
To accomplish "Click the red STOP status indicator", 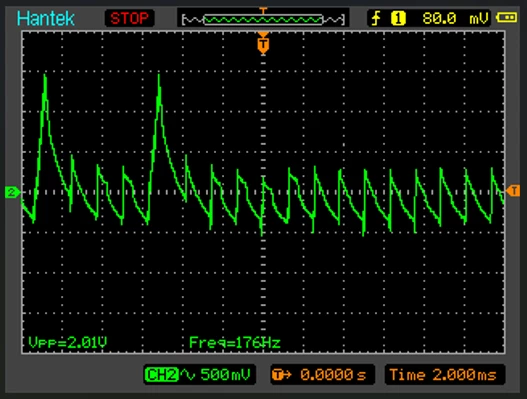I will [x=129, y=18].
